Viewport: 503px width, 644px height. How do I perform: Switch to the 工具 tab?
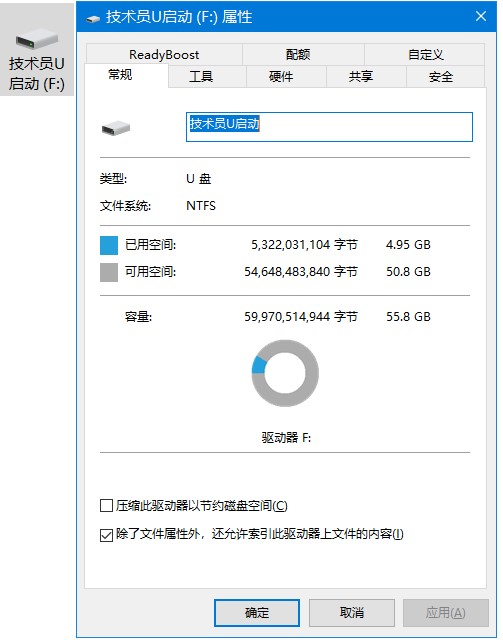[207, 76]
